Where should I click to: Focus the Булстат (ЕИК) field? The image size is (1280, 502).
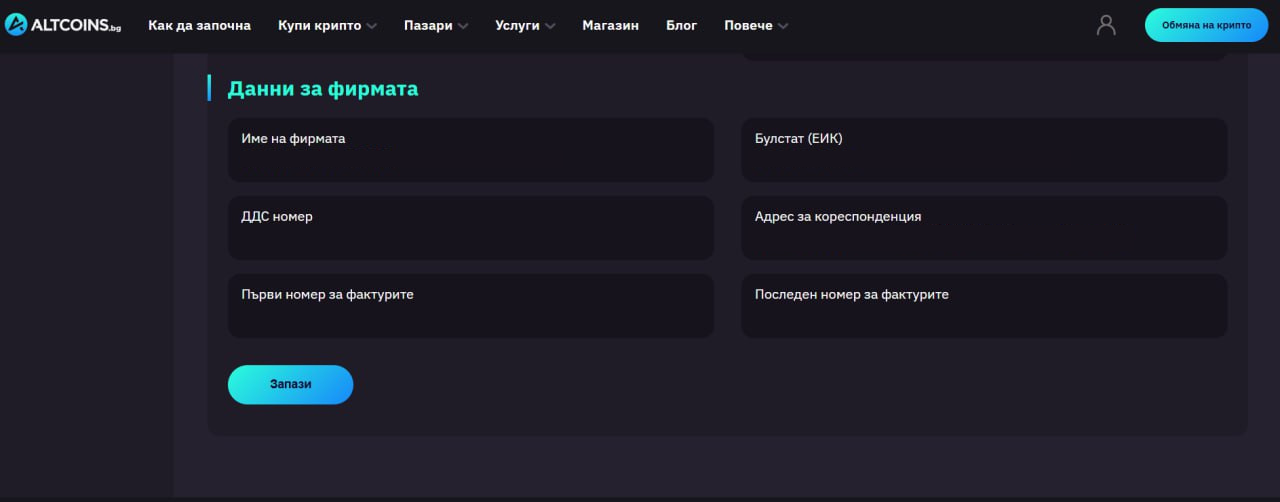984,150
